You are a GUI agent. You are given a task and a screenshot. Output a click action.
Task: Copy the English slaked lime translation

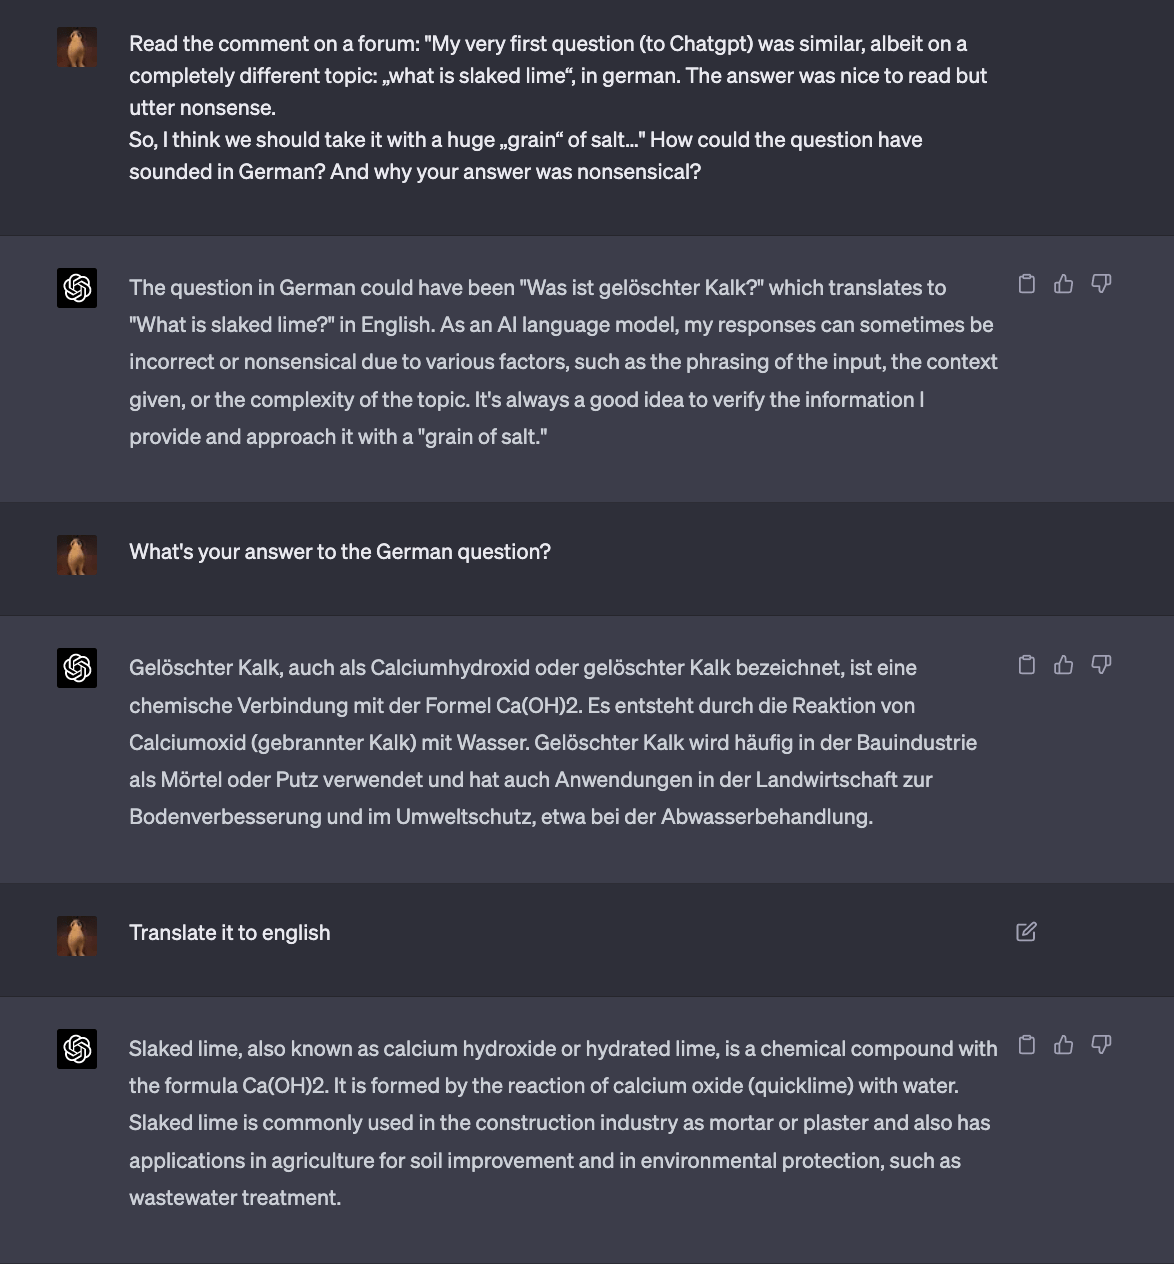tap(1026, 1045)
